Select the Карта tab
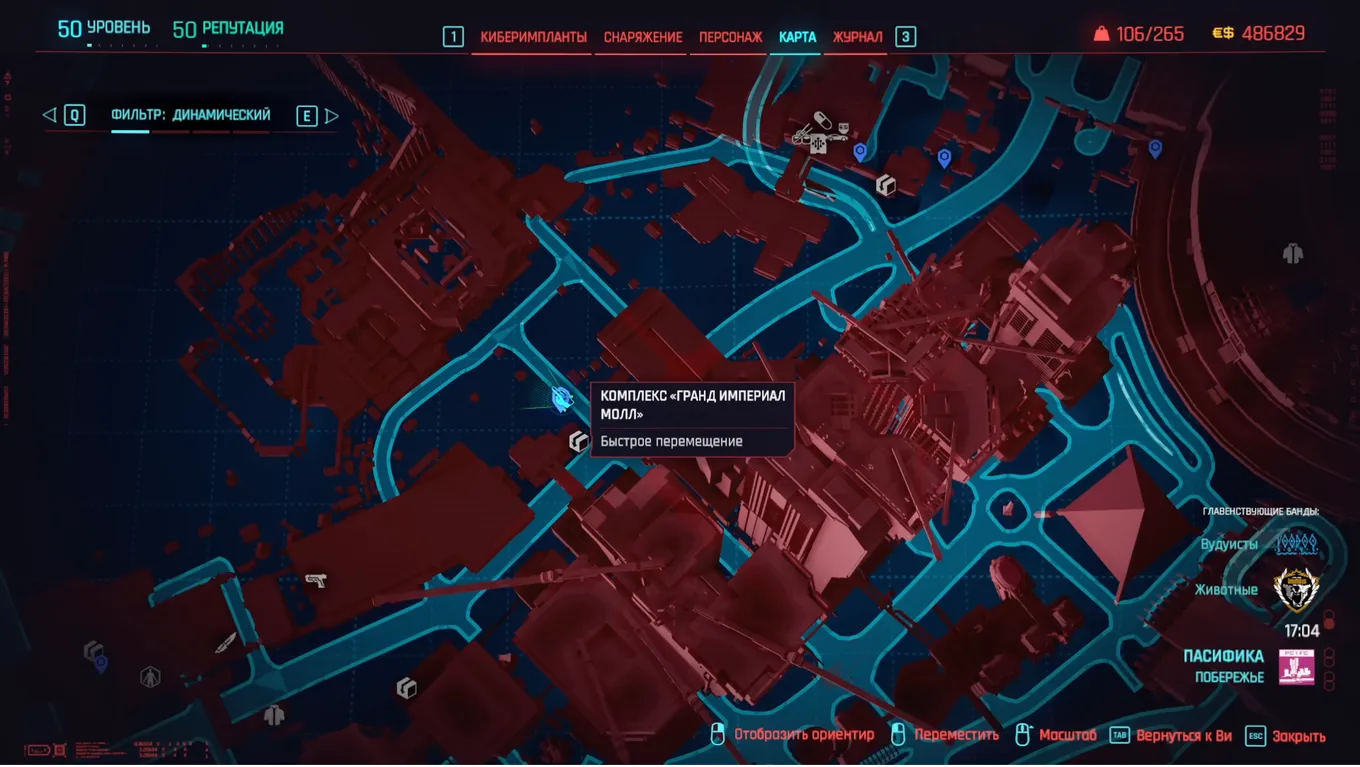This screenshot has height=767, width=1360. (798, 37)
